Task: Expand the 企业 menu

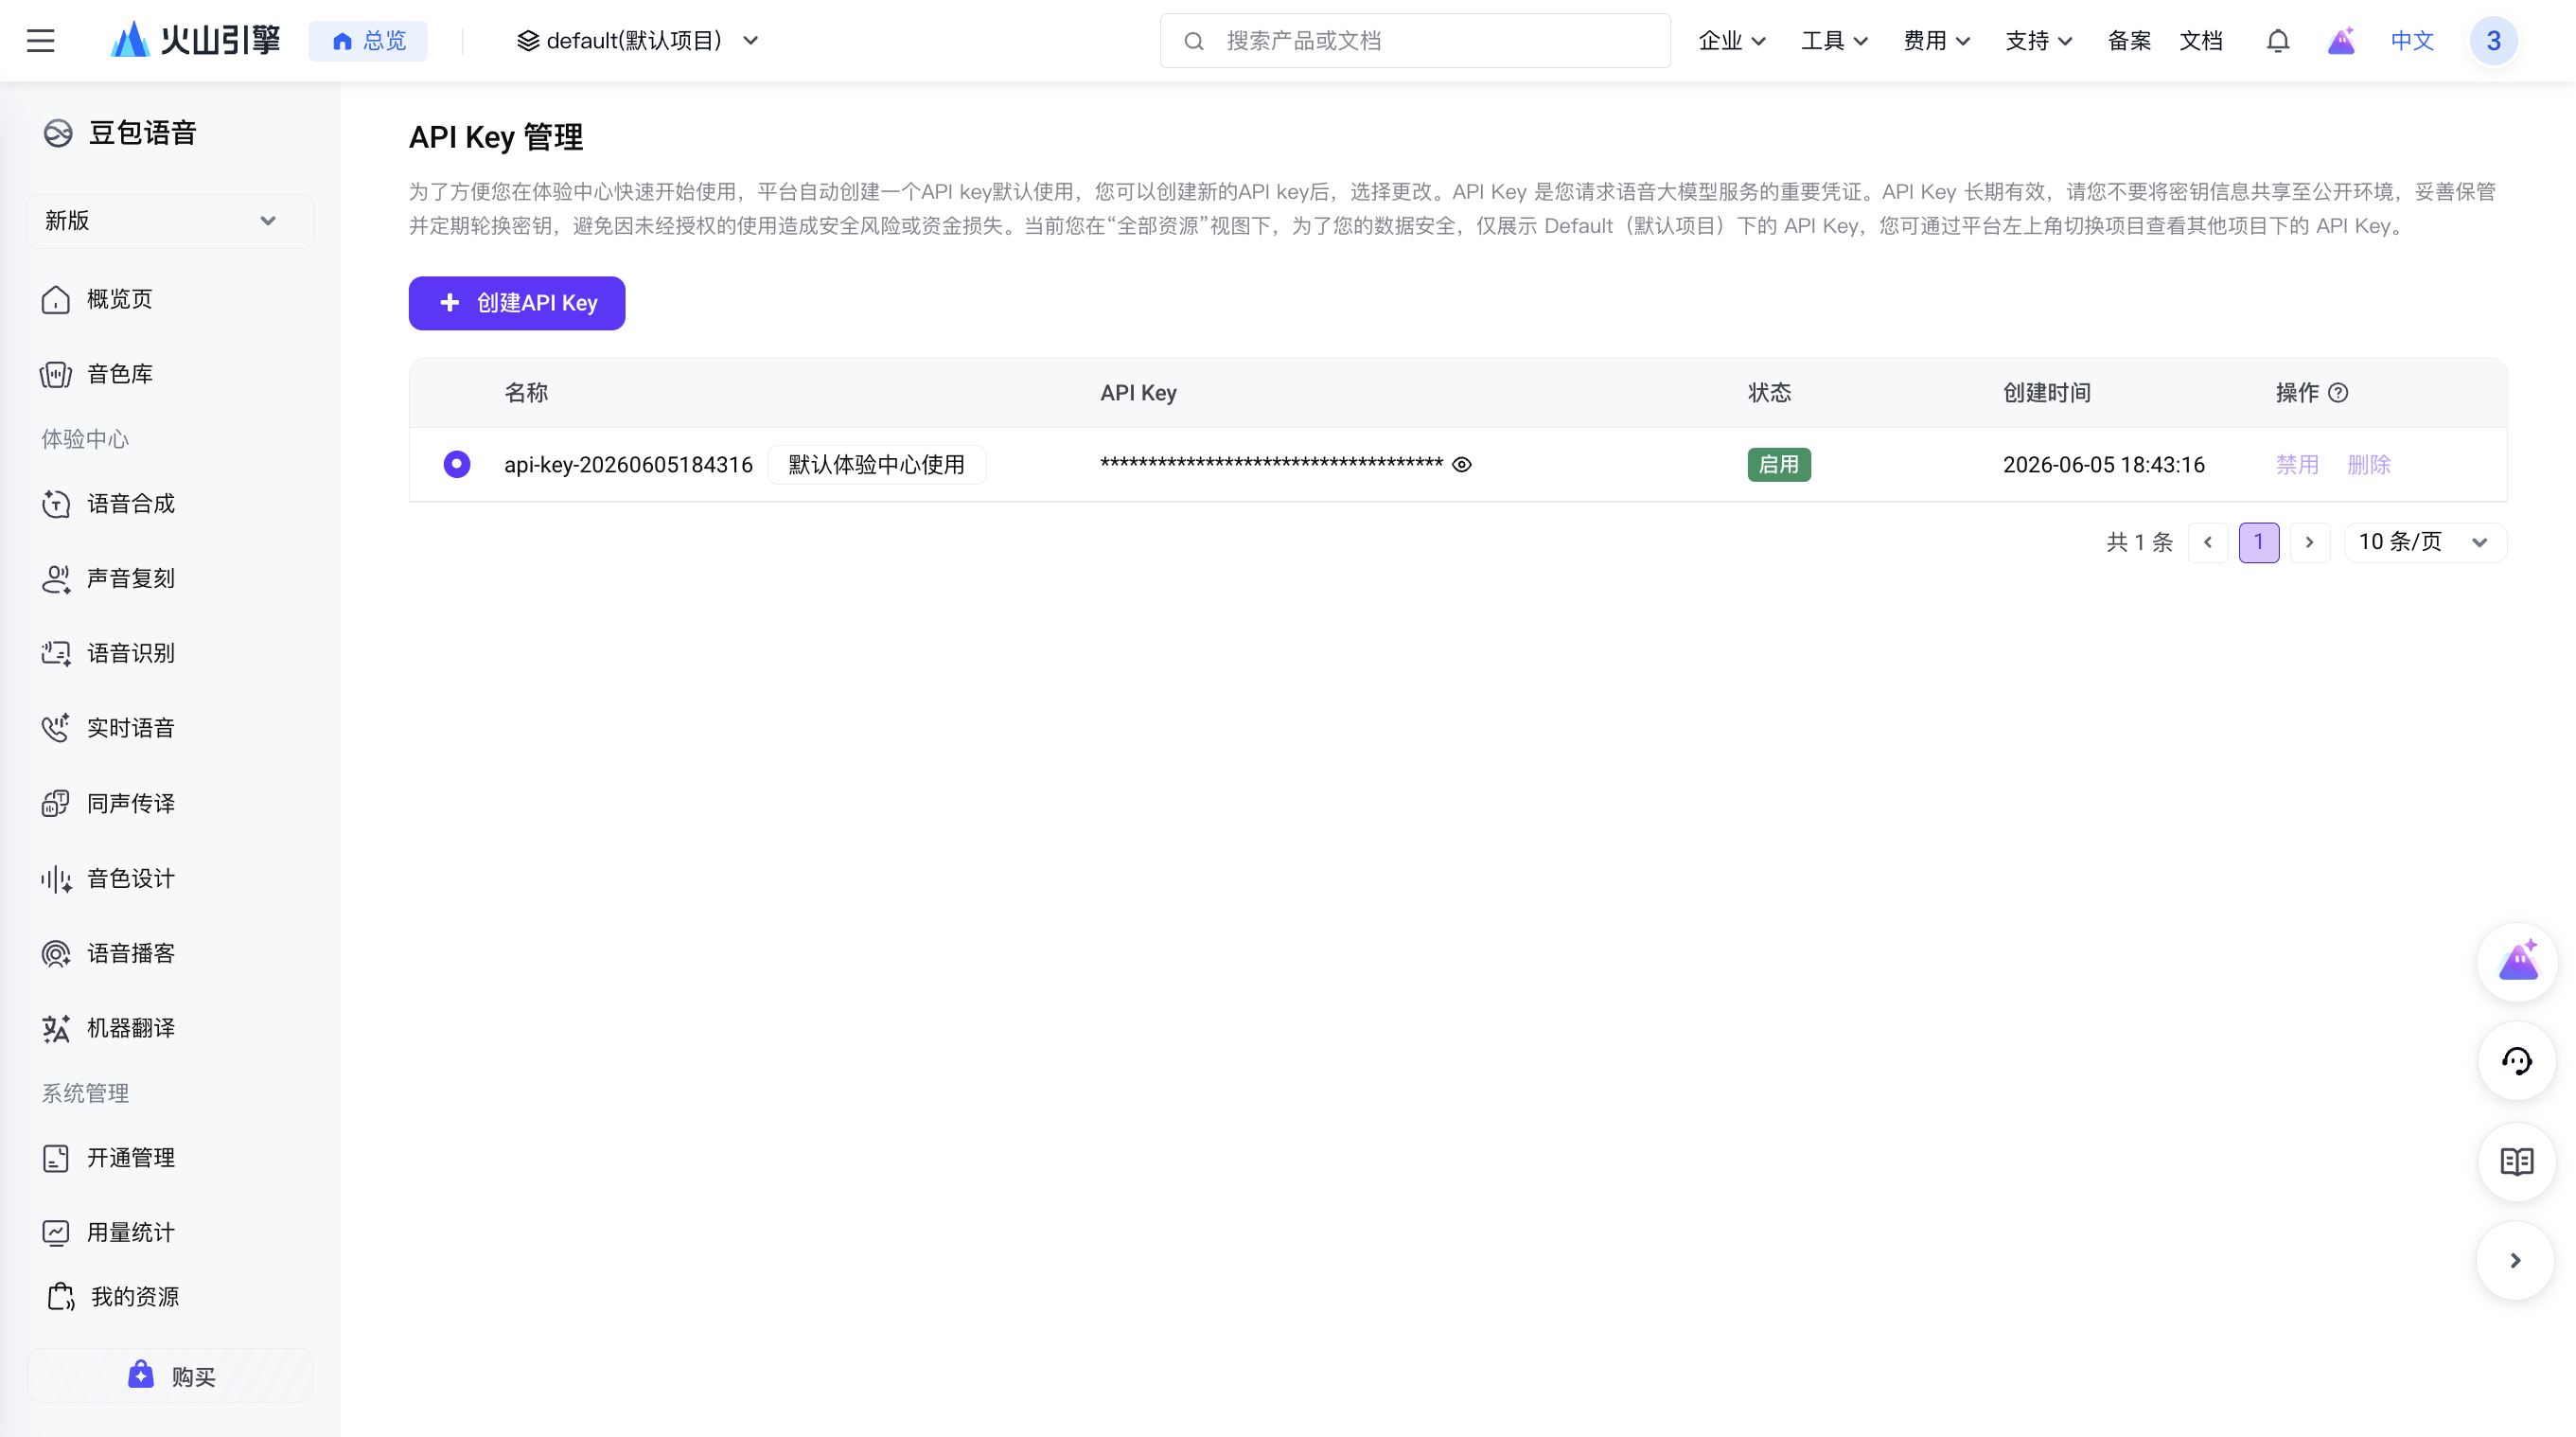Action: pos(1732,41)
